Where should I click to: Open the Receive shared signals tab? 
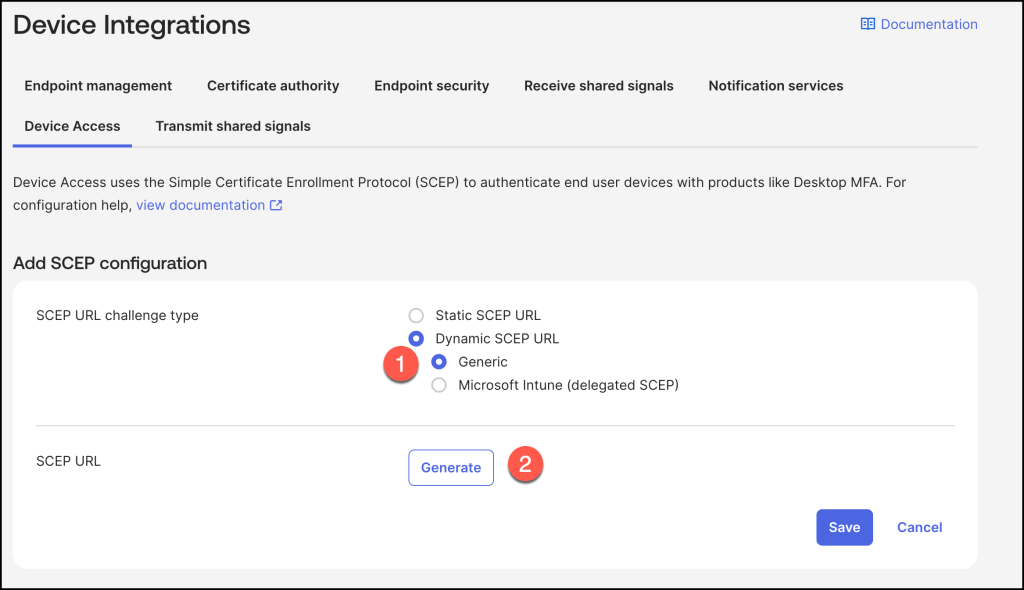click(598, 86)
